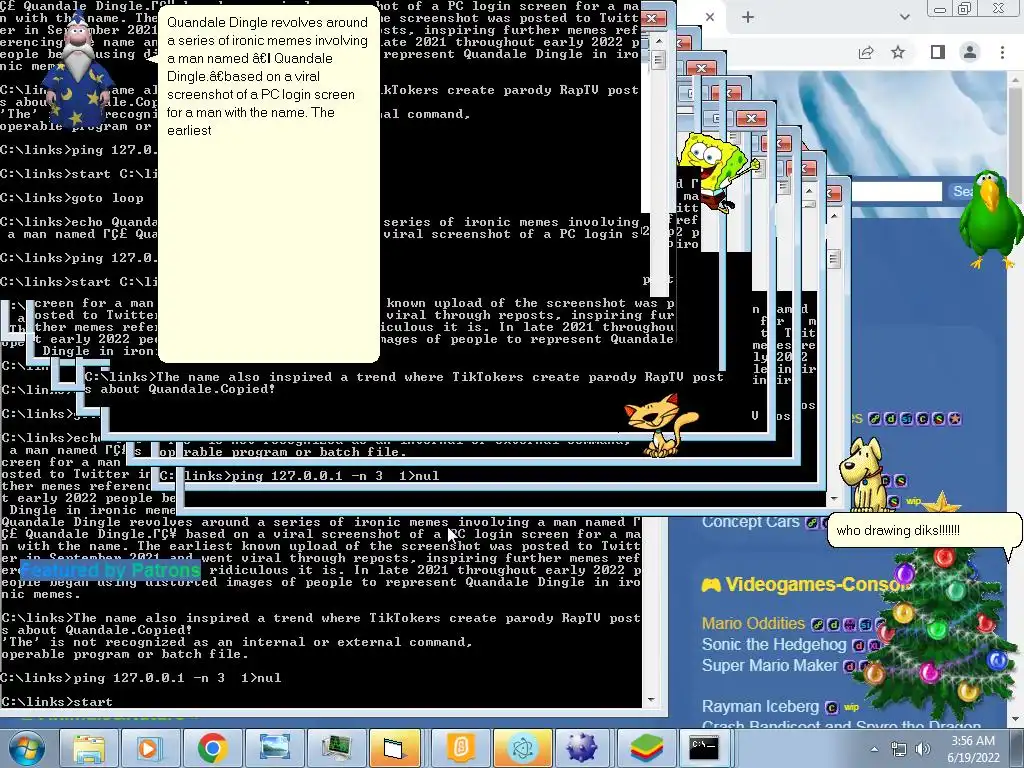Open a new Chrome tab with plus
The height and width of the screenshot is (768, 1024).
click(748, 17)
